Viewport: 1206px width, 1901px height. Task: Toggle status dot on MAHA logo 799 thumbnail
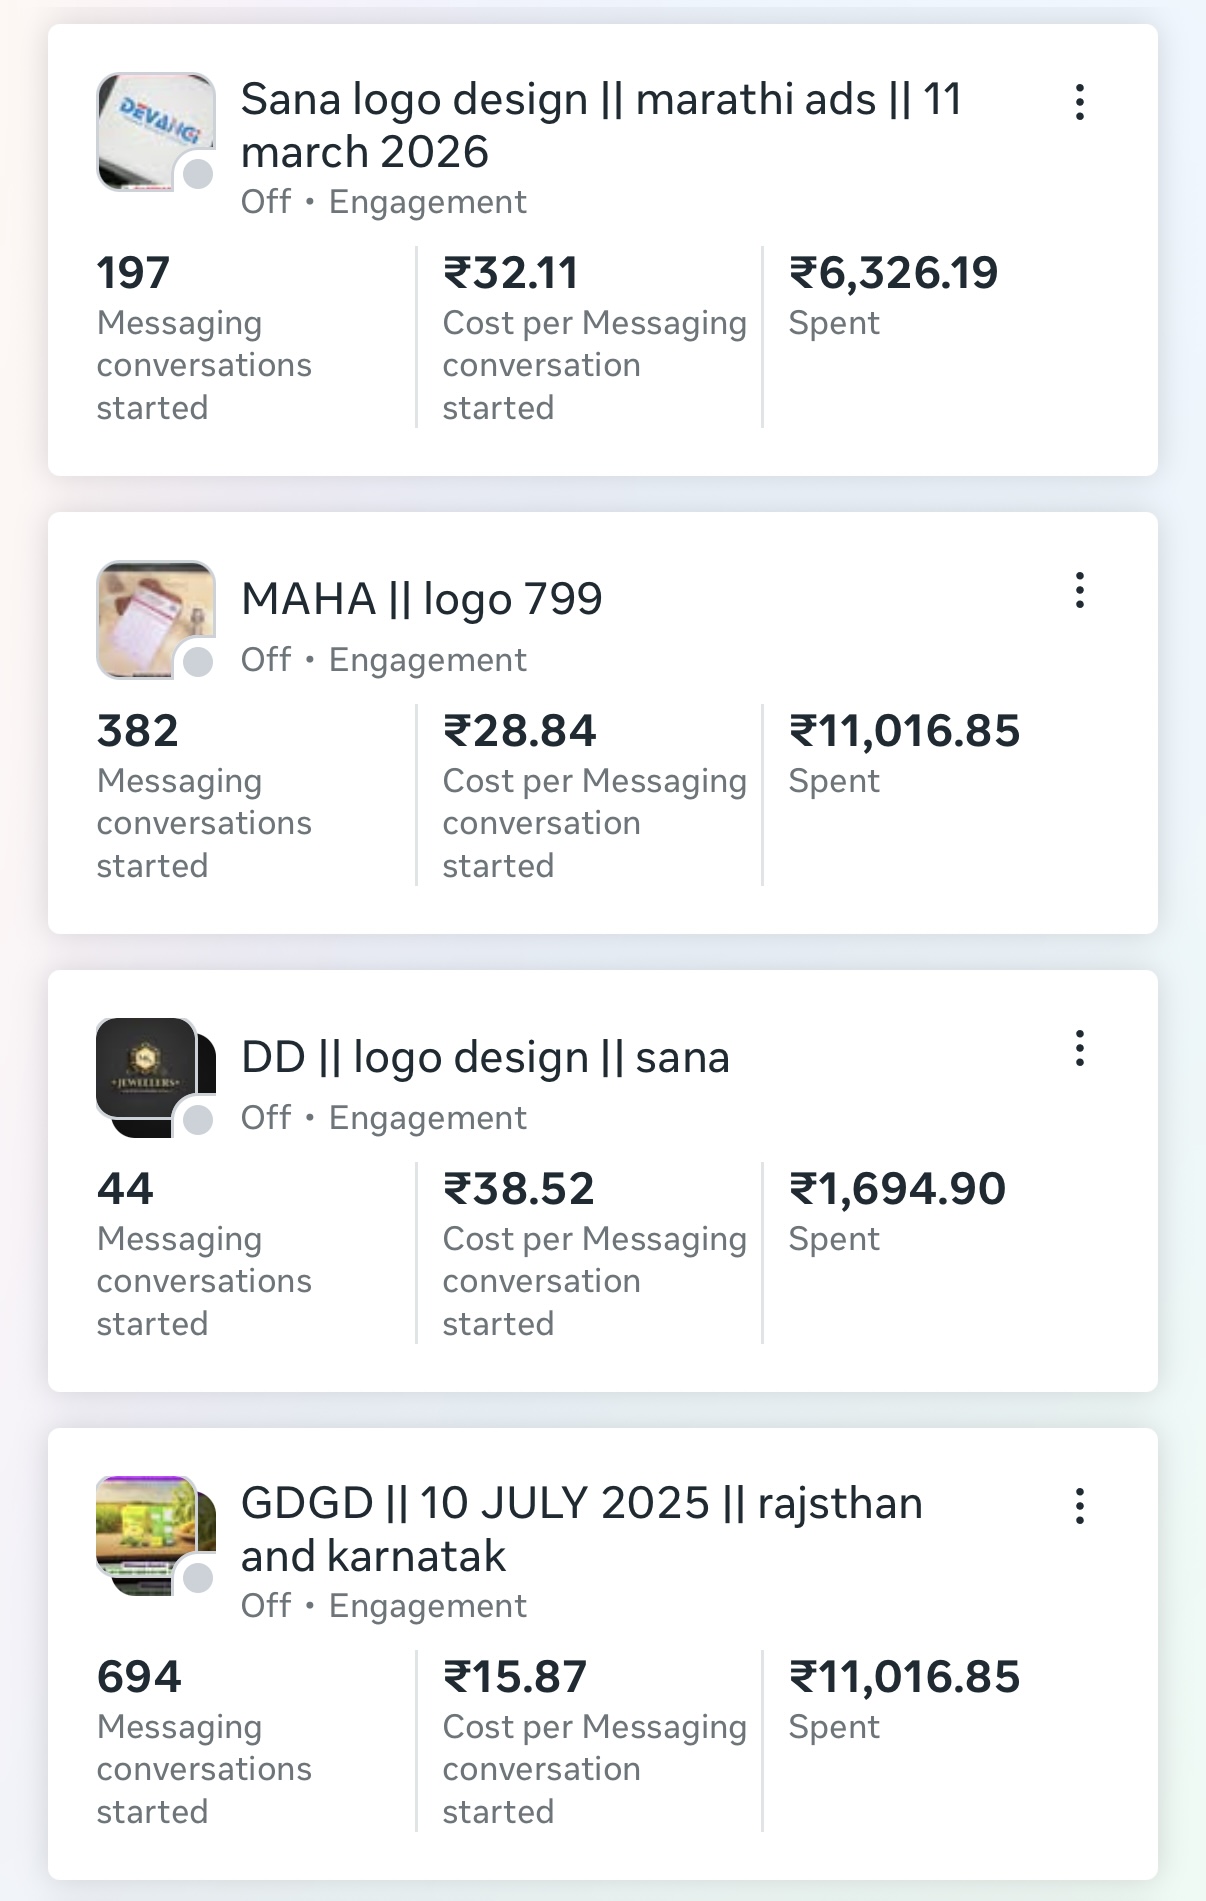(x=198, y=662)
